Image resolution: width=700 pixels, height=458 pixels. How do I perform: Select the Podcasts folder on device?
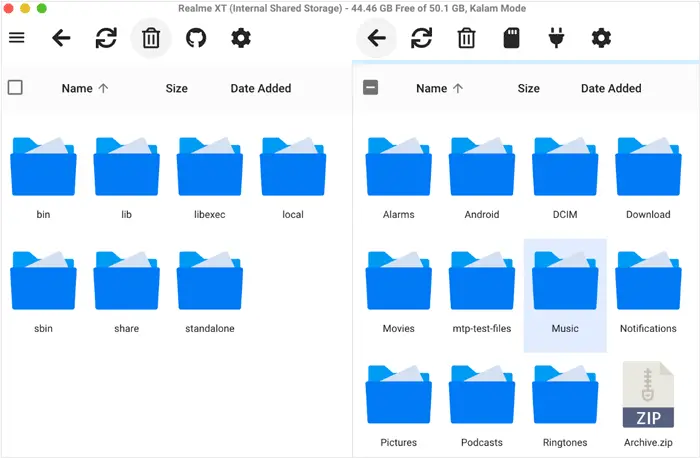point(482,406)
